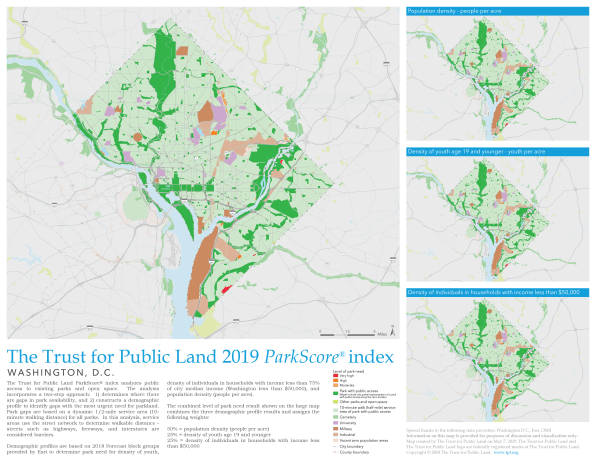Screen dimensions: 596x461
Task: Click the 'Other parks and open space' legend label
Action: point(363,402)
